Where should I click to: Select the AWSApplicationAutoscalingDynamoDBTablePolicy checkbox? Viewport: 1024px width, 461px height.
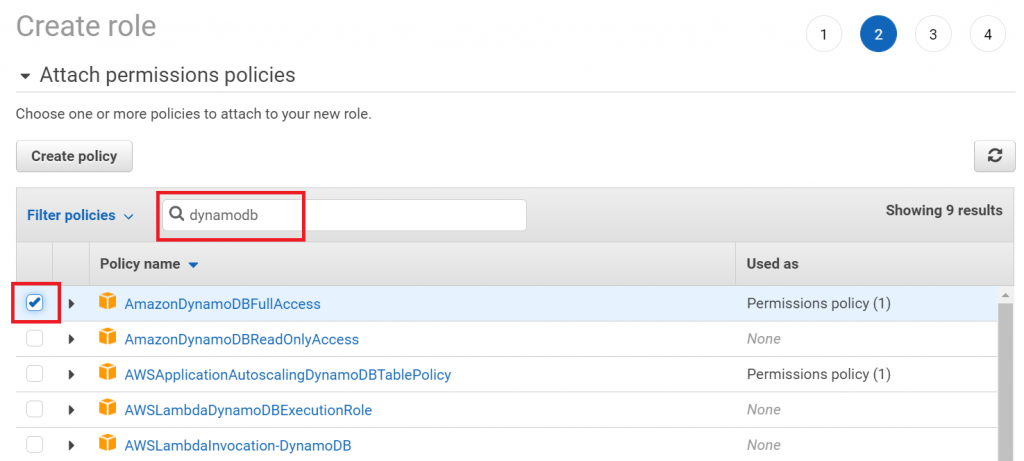pyautogui.click(x=35, y=374)
